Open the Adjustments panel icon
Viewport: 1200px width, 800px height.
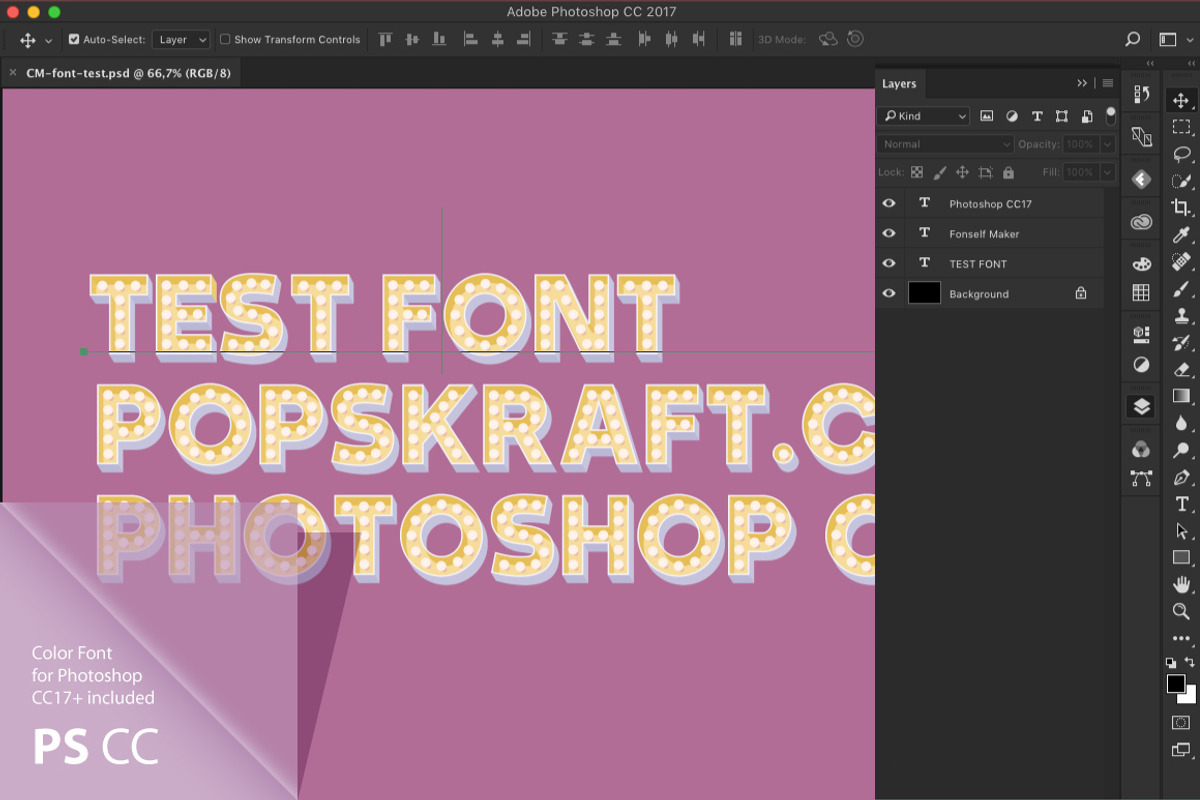point(1141,364)
